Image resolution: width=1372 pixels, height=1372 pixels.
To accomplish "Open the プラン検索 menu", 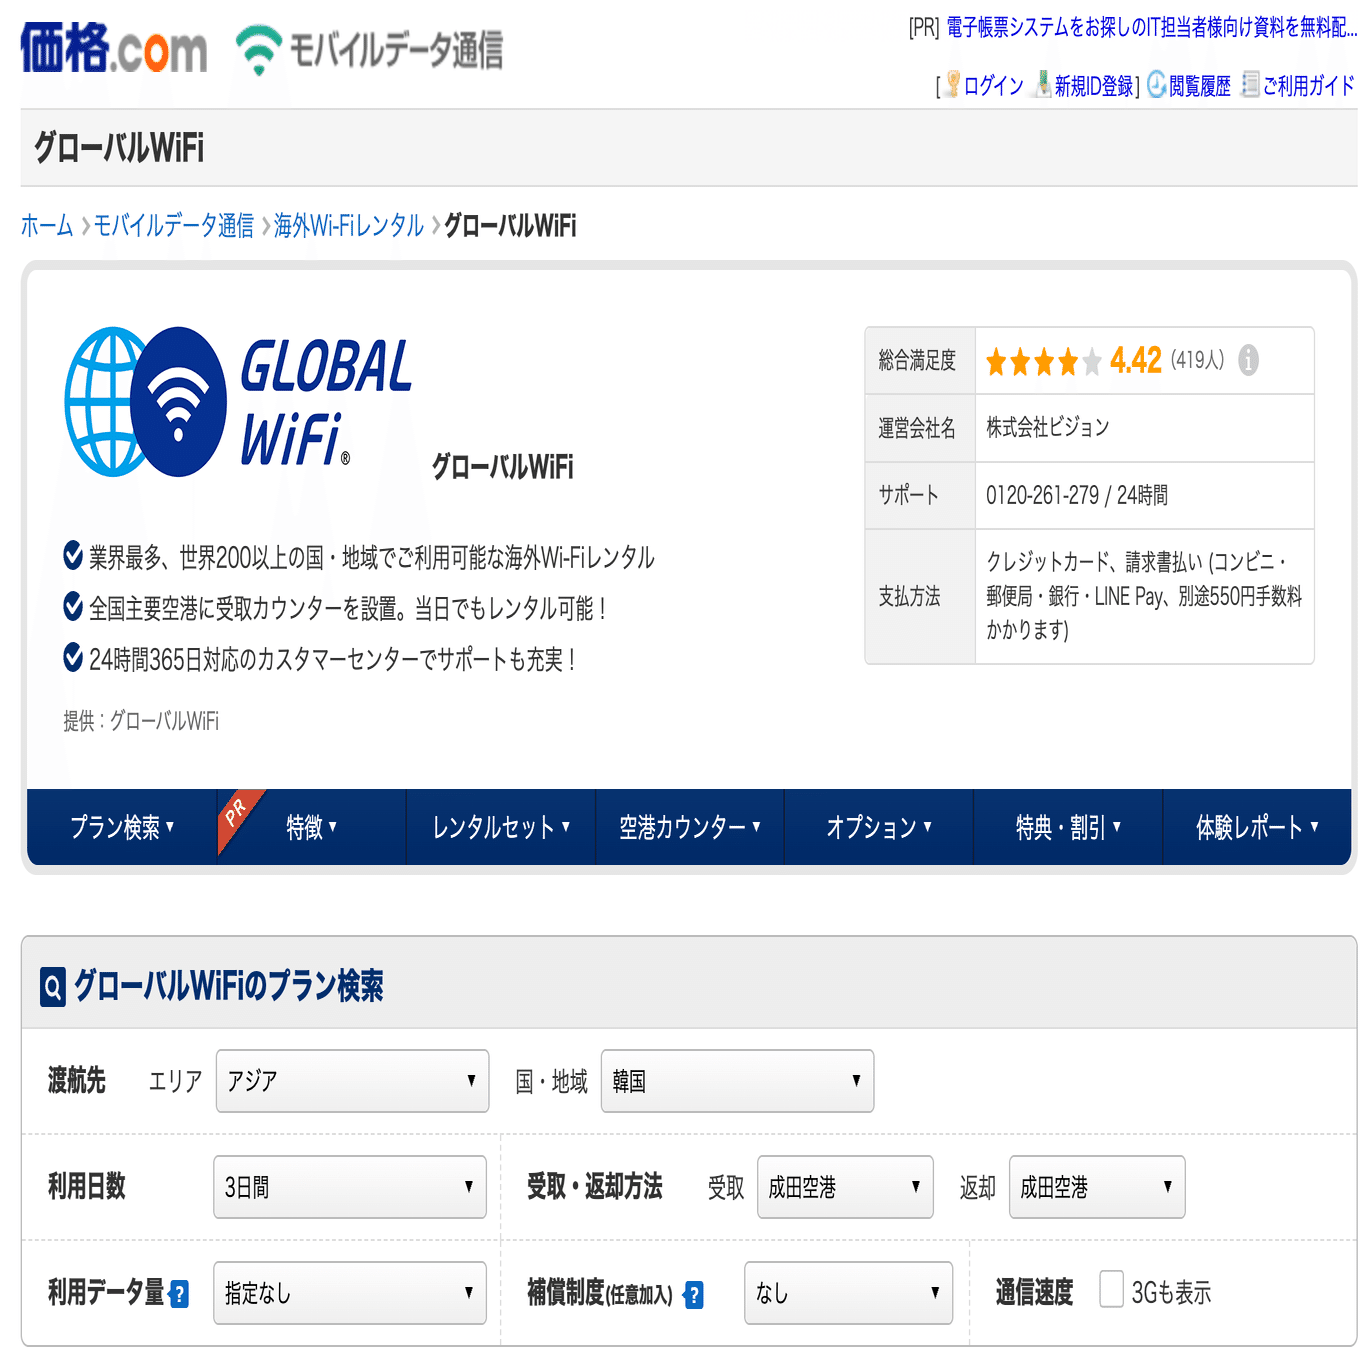I will coord(120,827).
